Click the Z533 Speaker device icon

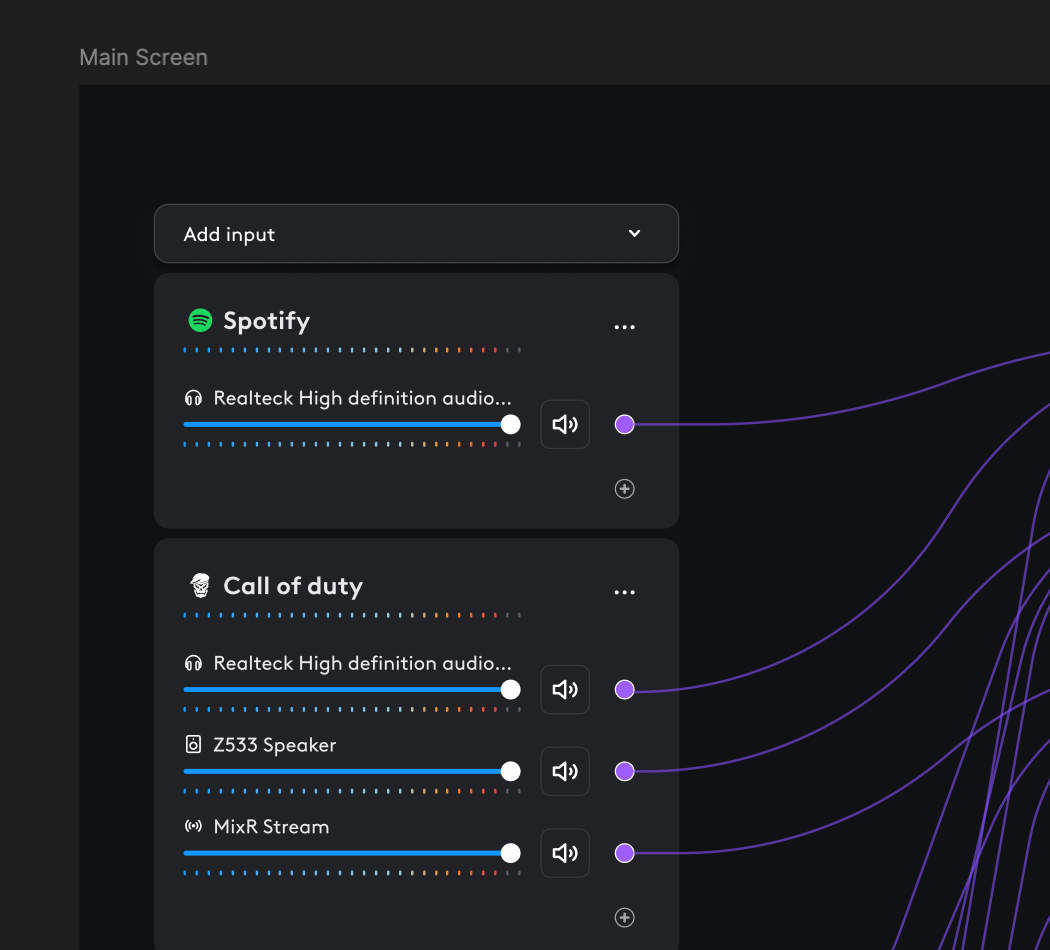point(193,745)
